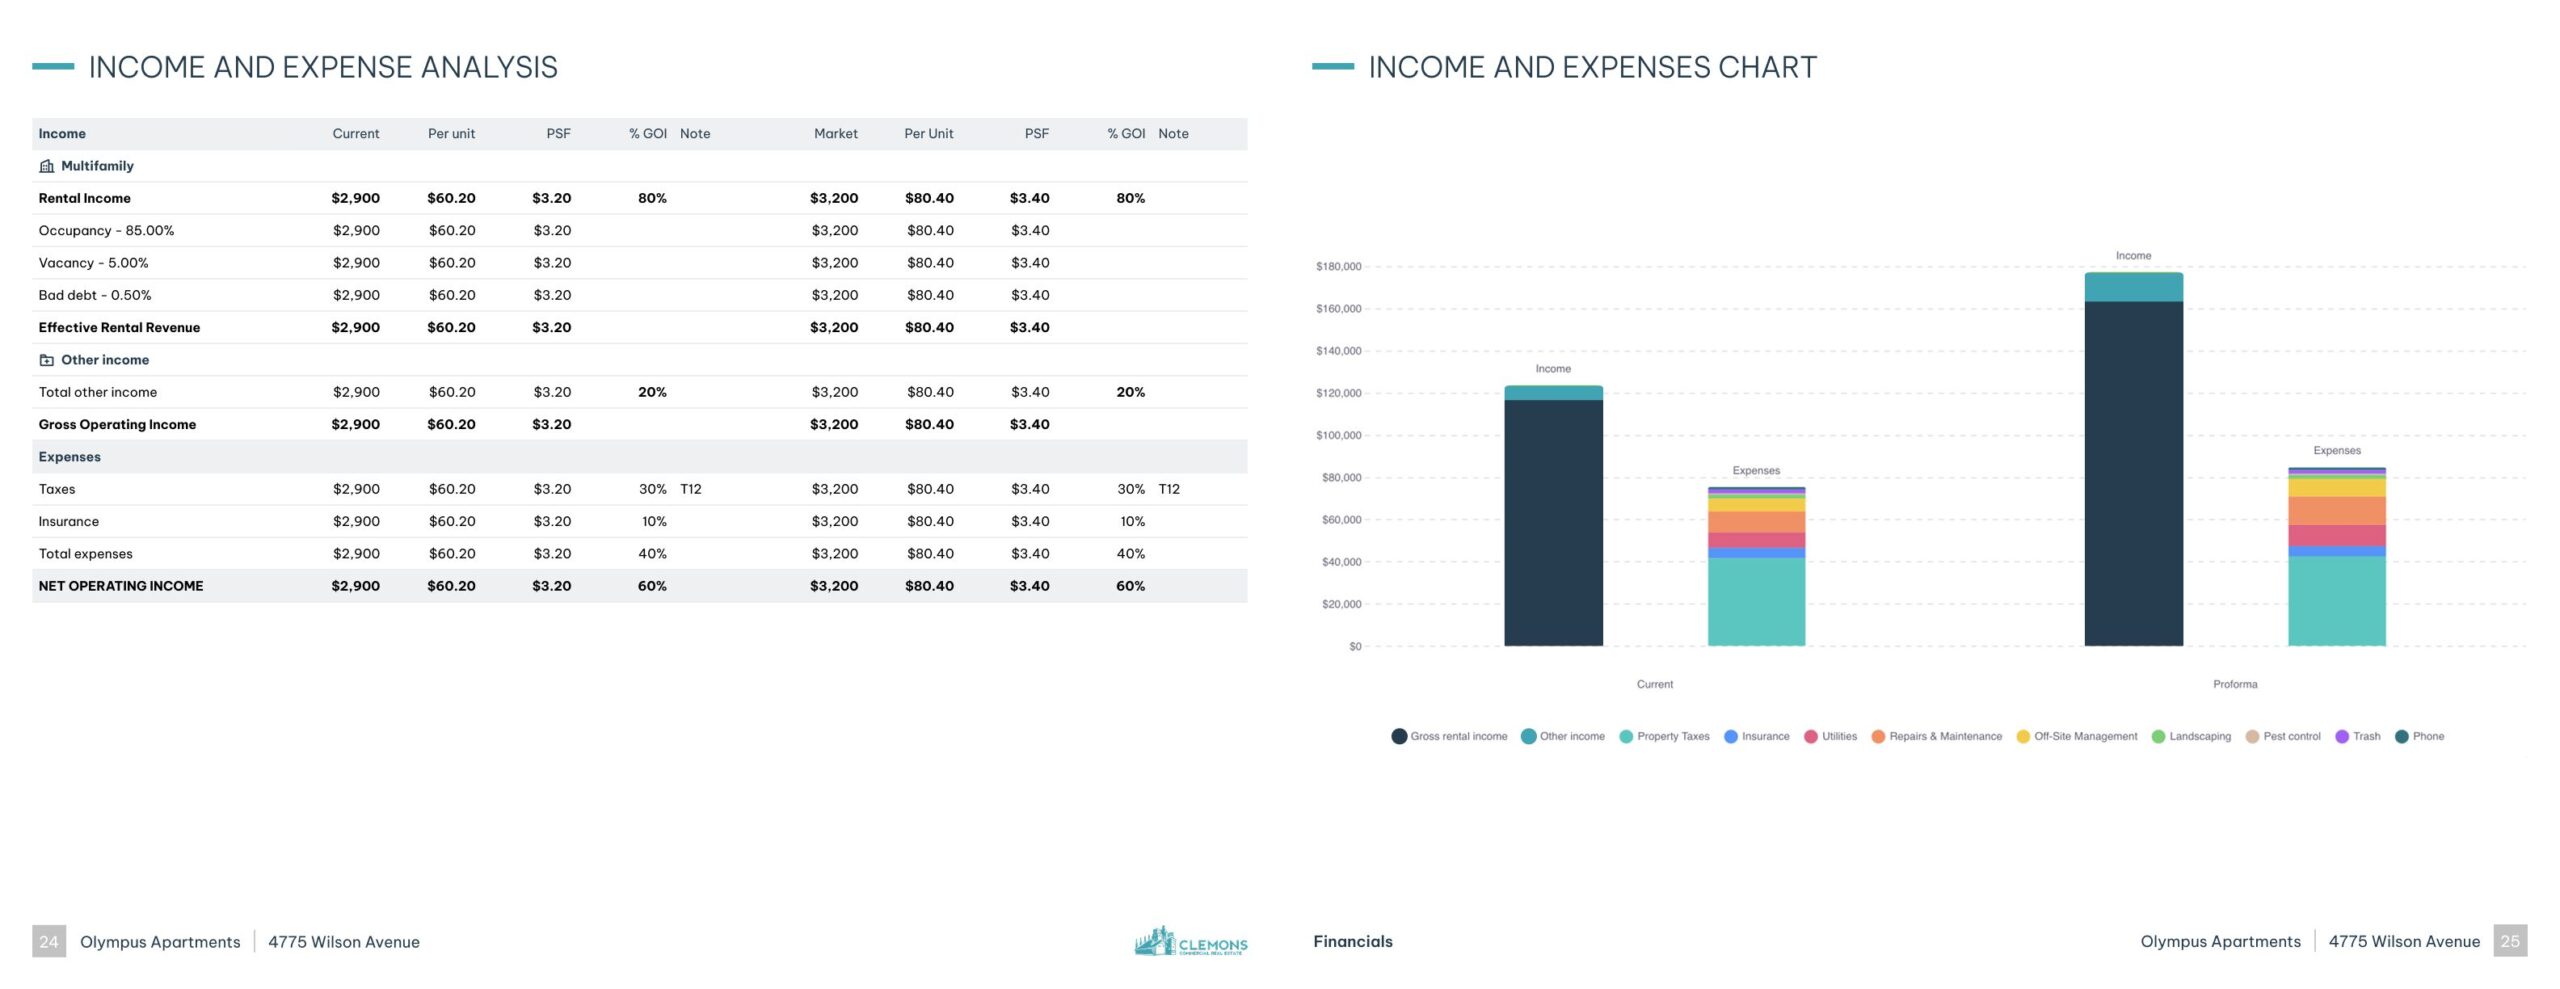Click the Financials footer label
The height and width of the screenshot is (989, 2560).
pos(1352,941)
